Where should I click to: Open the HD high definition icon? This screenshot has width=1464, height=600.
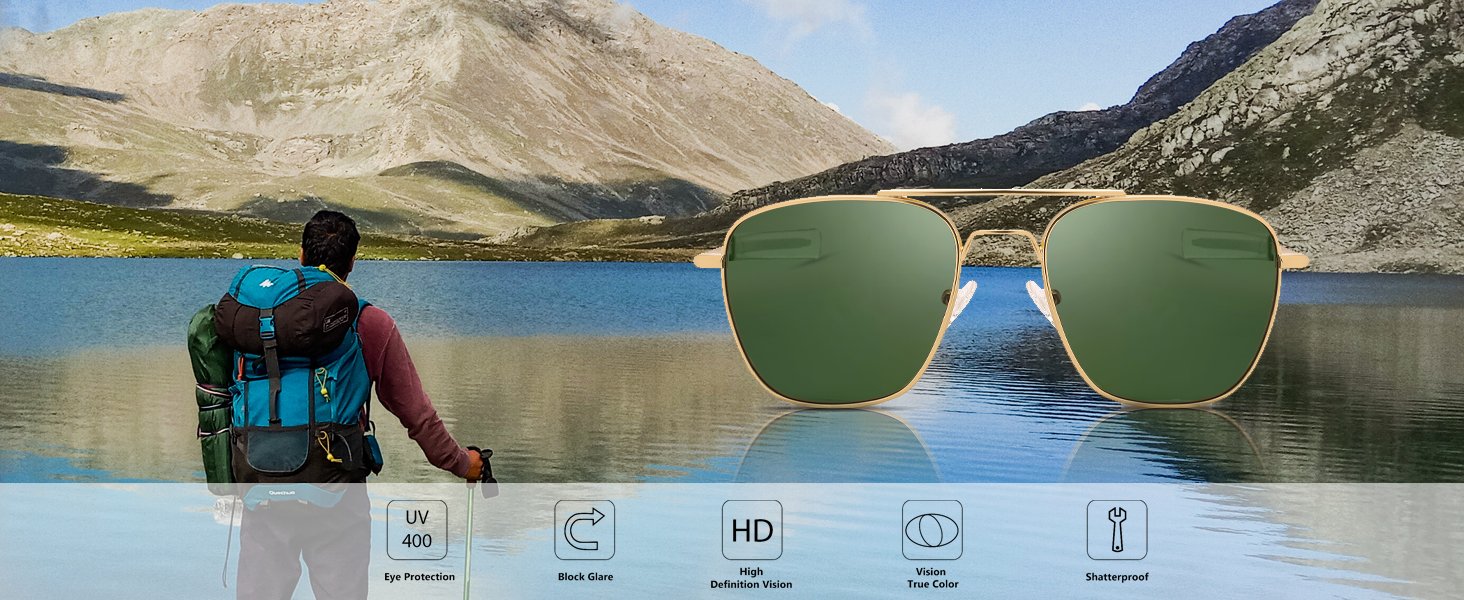(x=753, y=530)
